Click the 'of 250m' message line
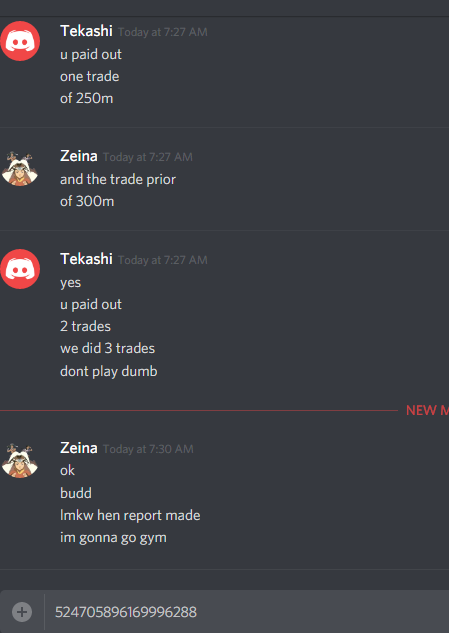Viewport: 449px width, 633px height. 86,98
